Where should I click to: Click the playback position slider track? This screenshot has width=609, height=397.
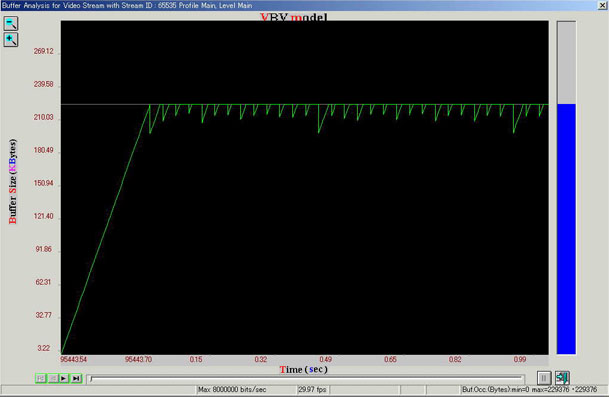(x=306, y=378)
